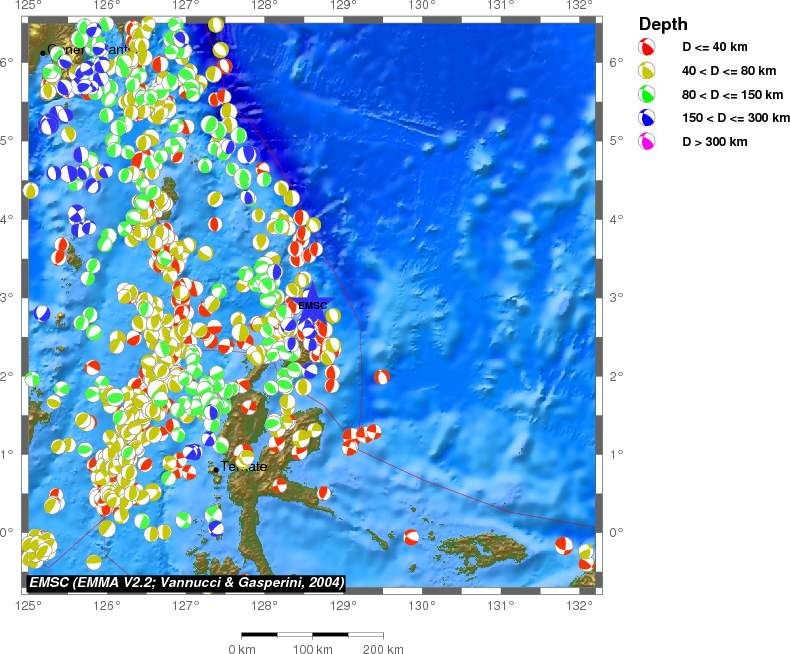The image size is (790, 654).
Task: Click the yellow 40–80 km depth legend icon
Action: pyautogui.click(x=648, y=70)
